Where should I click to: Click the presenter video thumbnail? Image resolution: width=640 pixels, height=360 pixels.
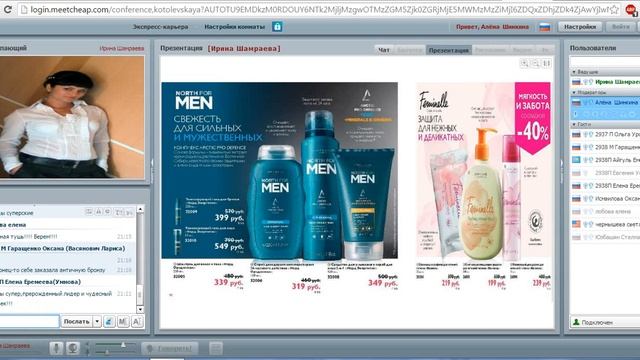pyautogui.click(x=72, y=117)
